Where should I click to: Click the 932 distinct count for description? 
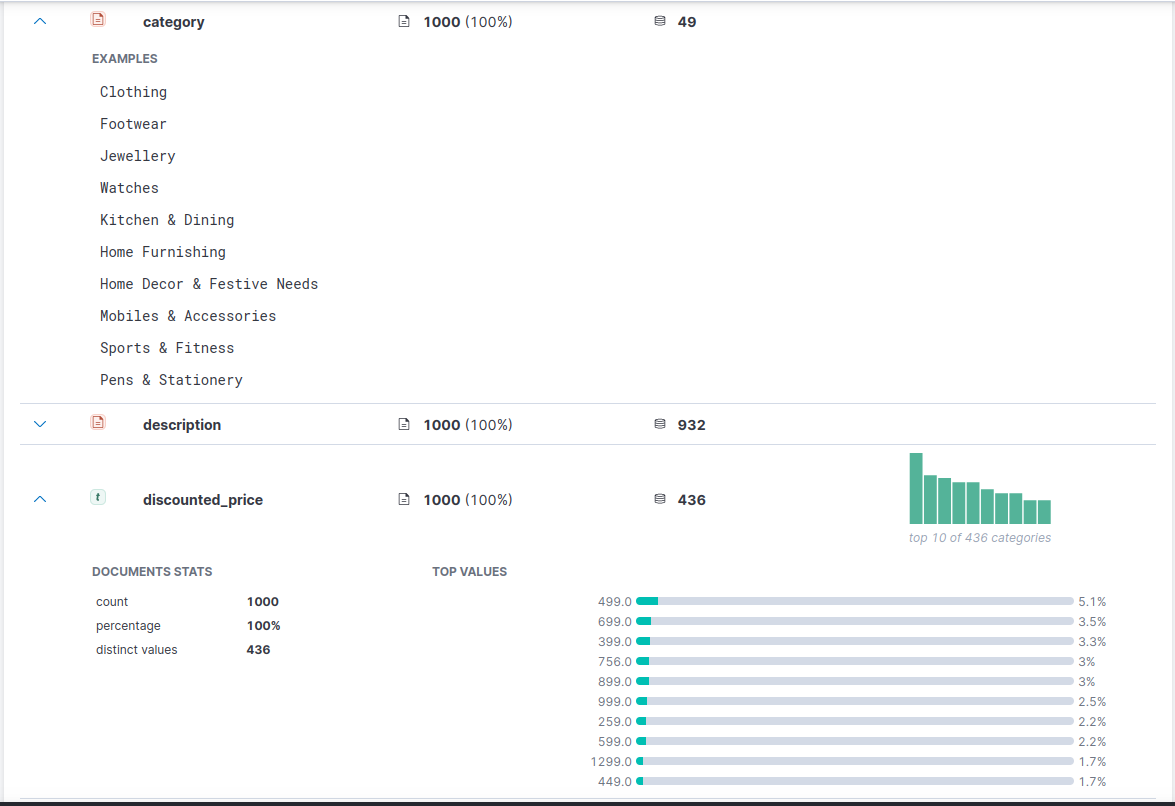pos(692,425)
